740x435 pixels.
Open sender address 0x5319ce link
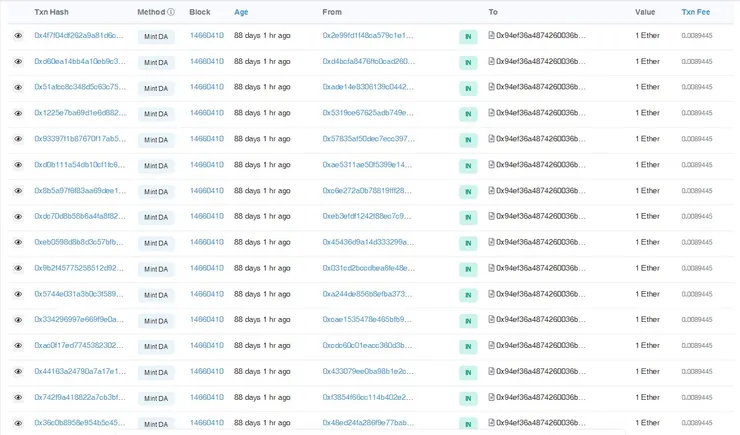[368, 113]
